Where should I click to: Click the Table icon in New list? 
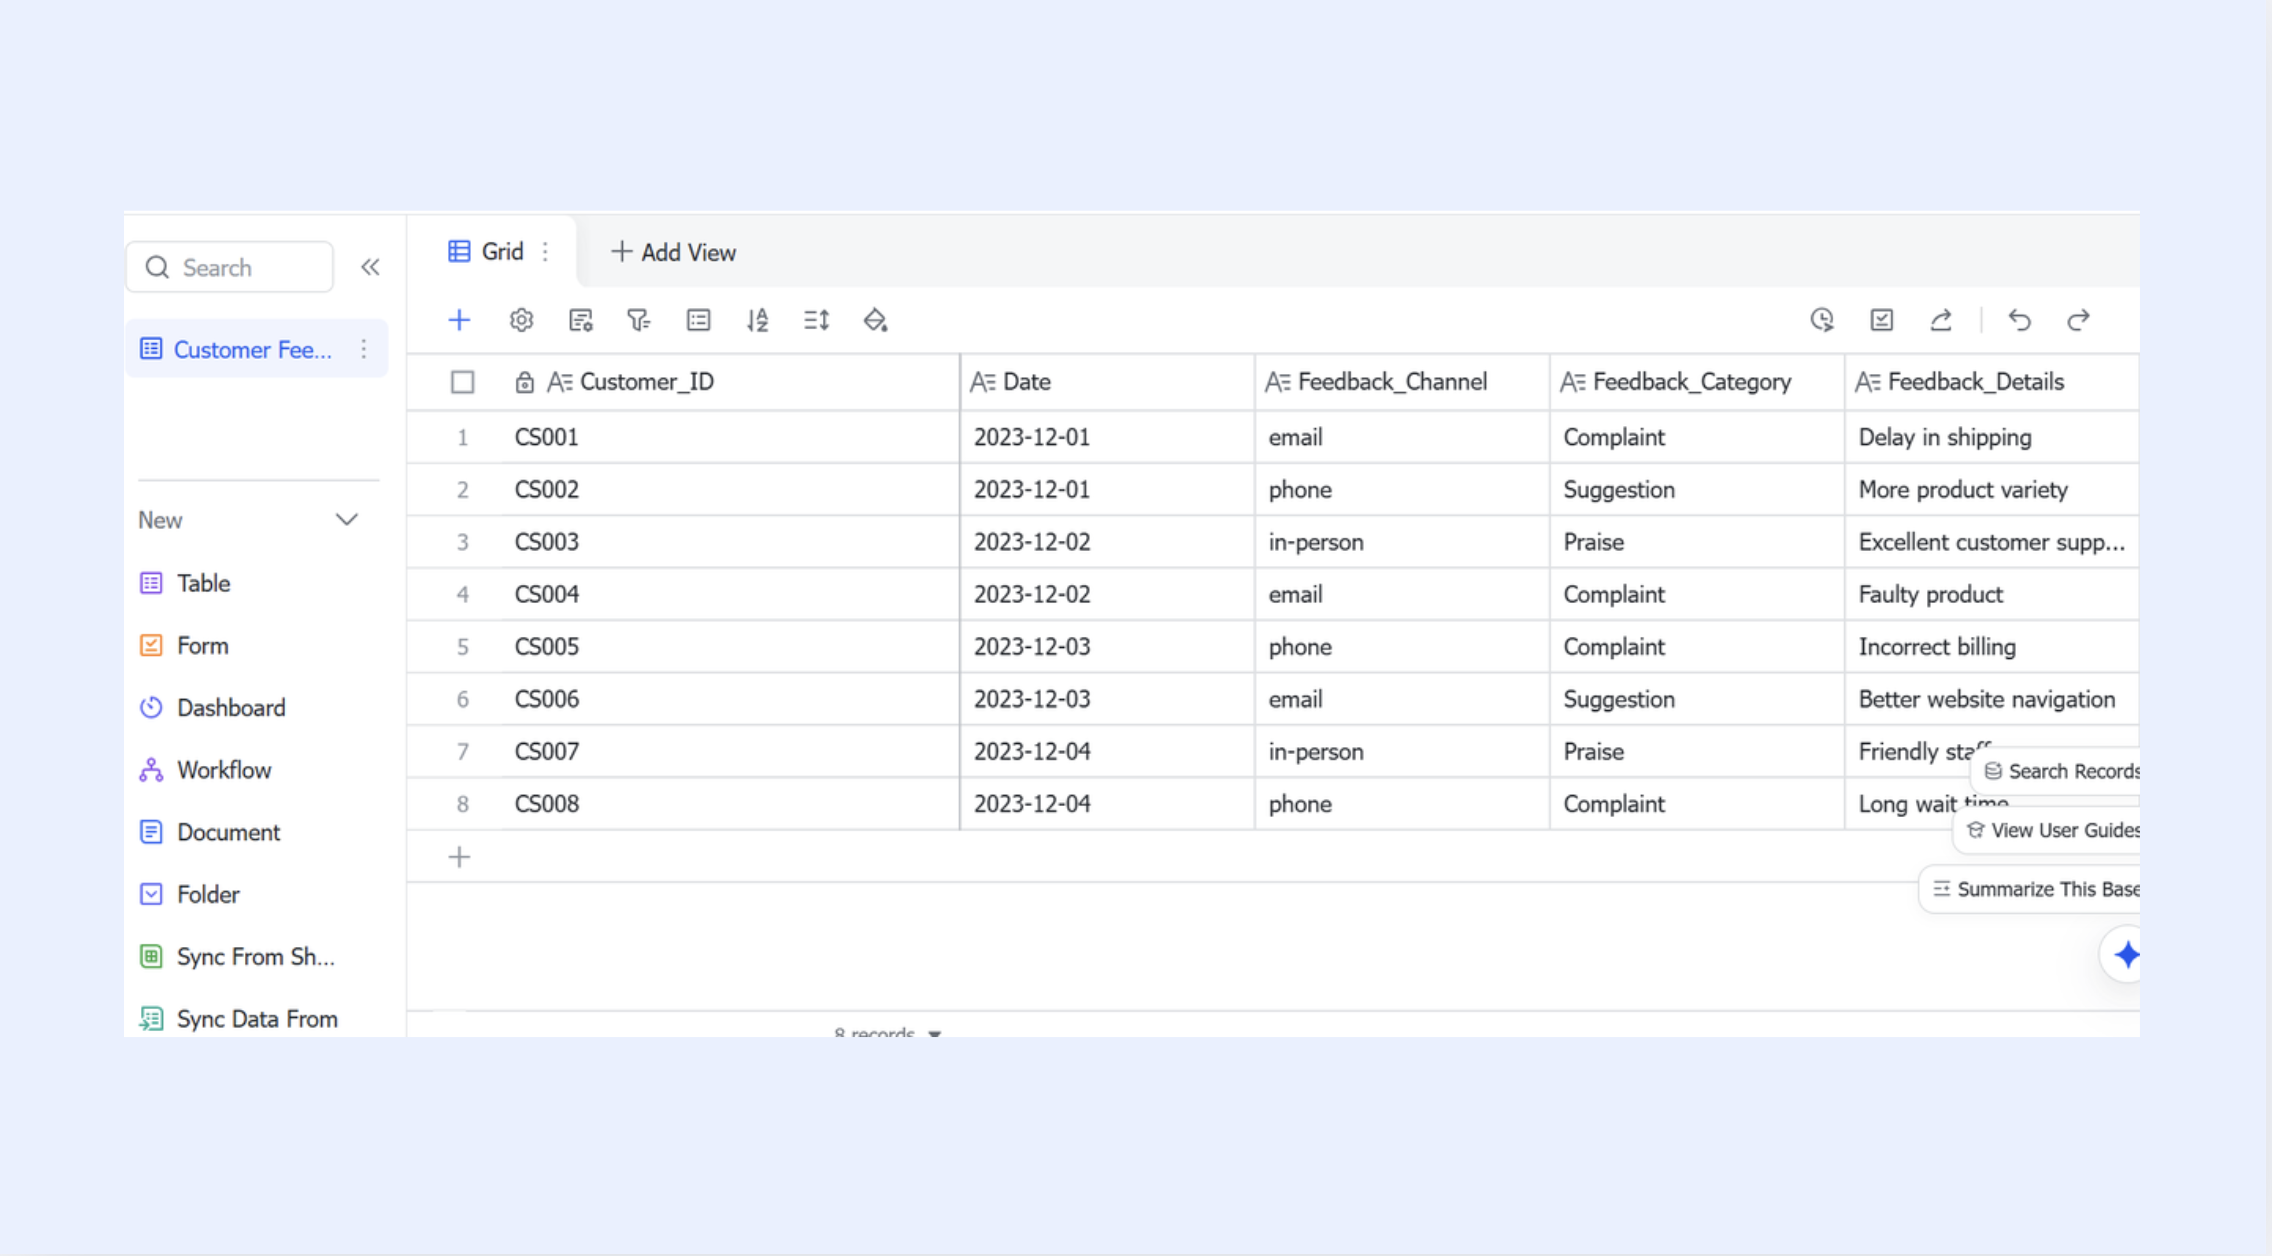point(151,583)
